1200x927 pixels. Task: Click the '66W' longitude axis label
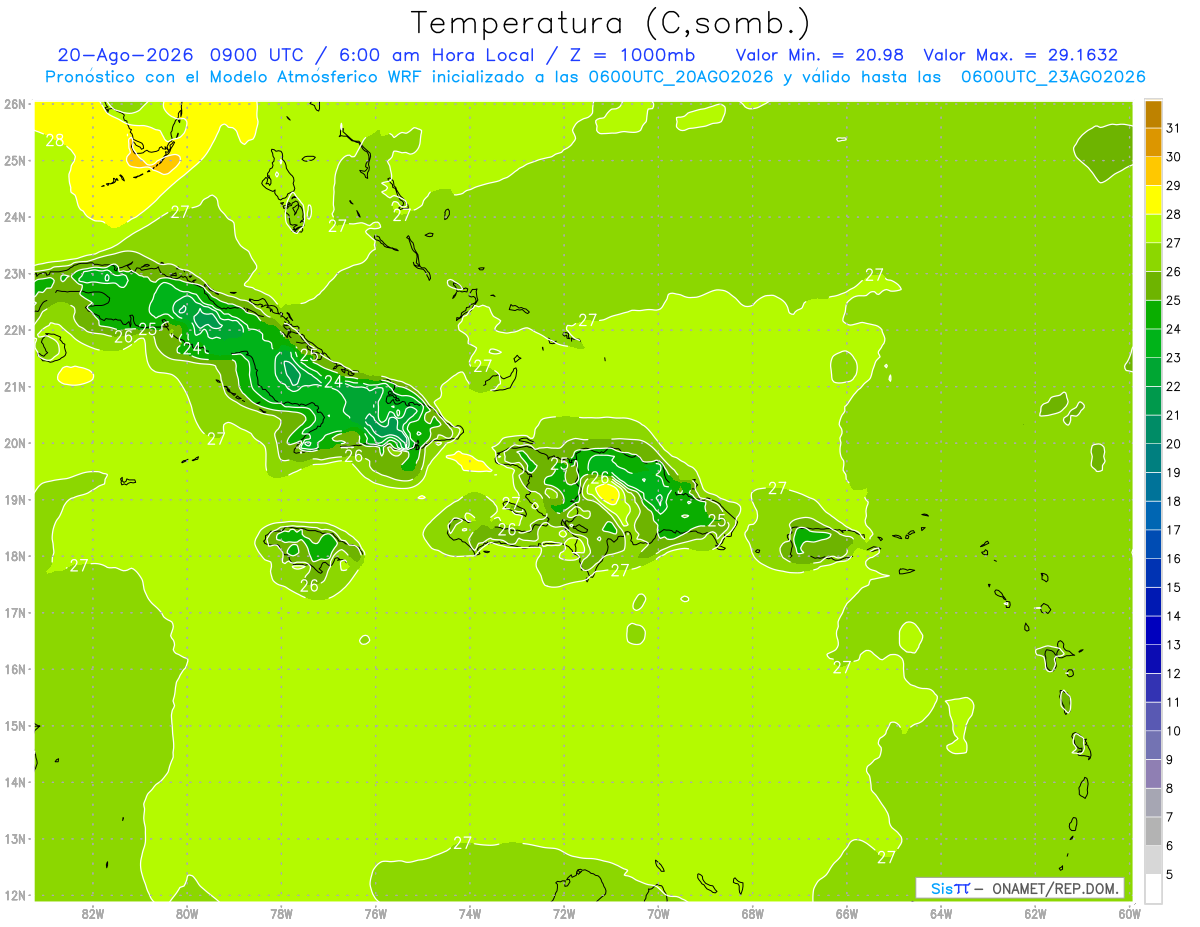[847, 913]
